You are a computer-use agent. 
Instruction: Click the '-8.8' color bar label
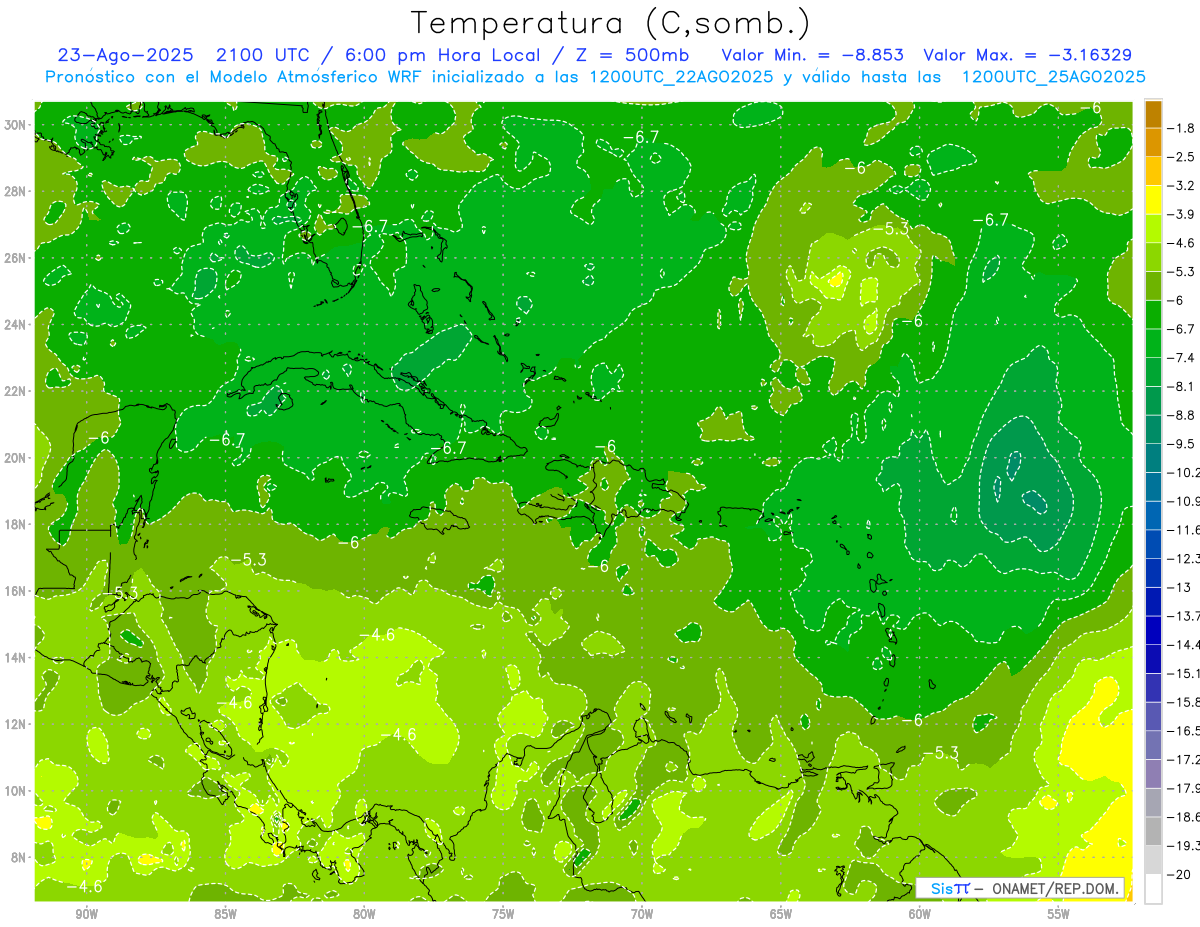tap(1182, 415)
